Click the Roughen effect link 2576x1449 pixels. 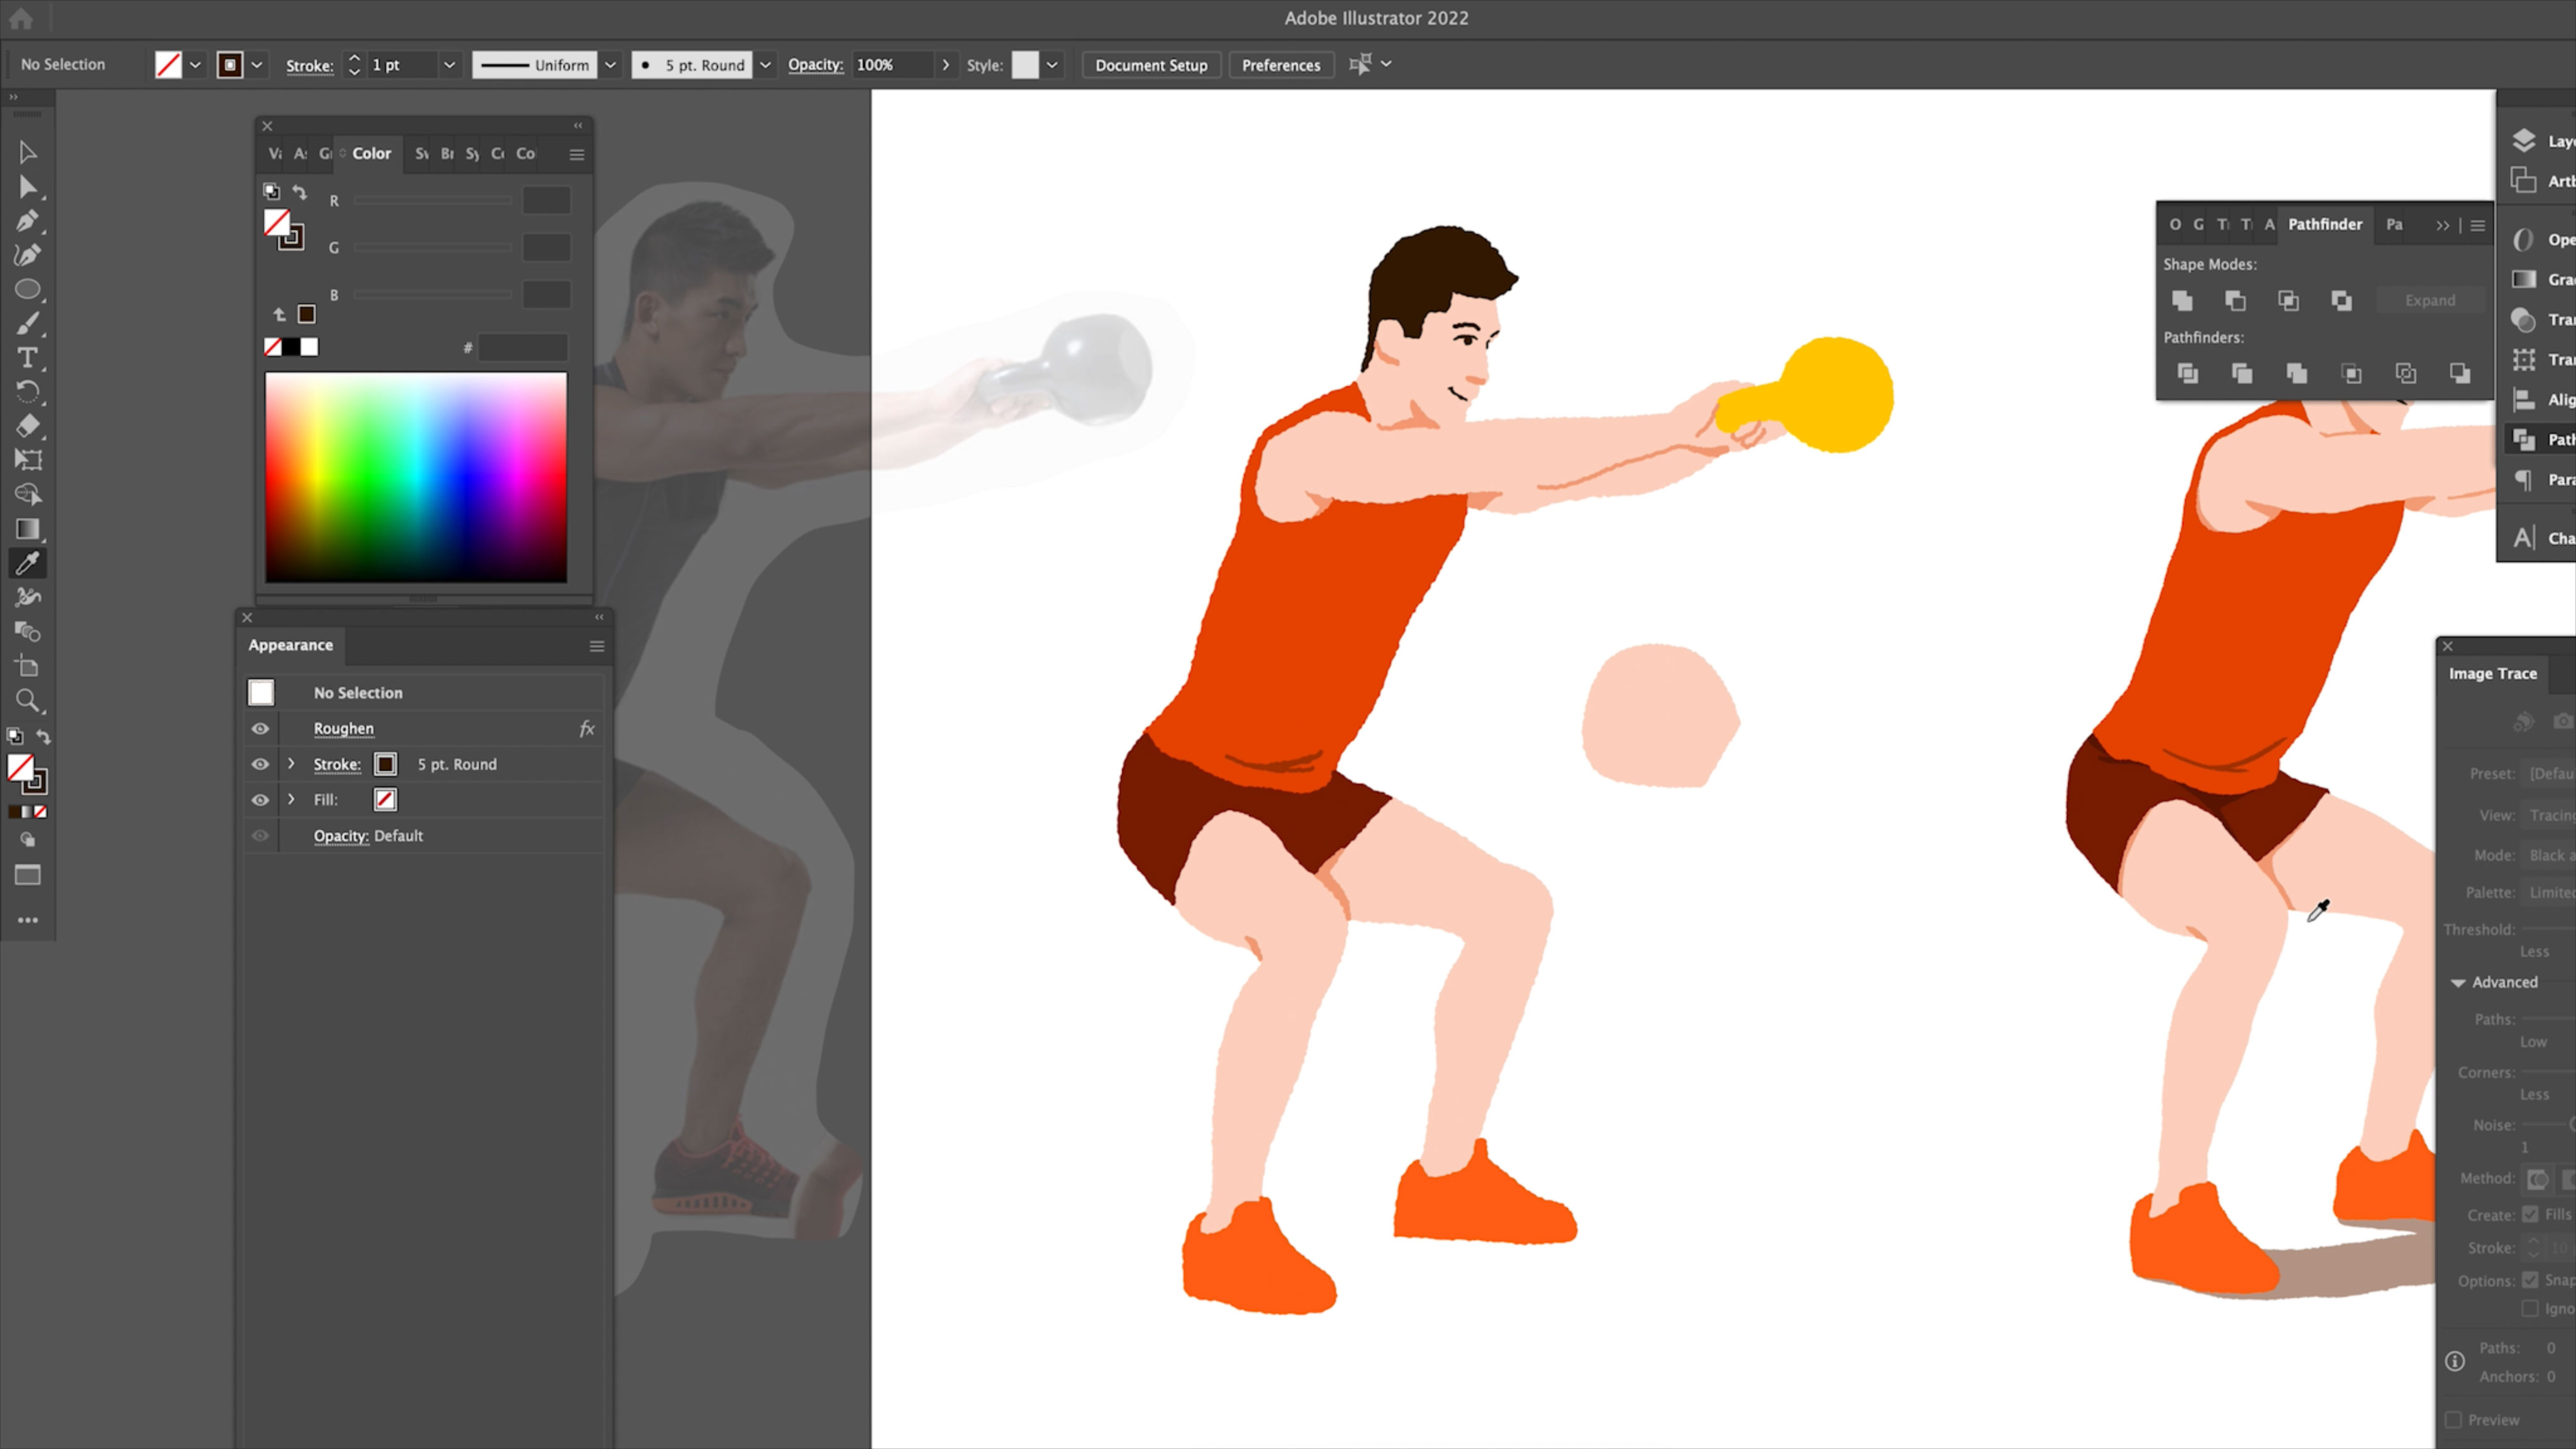point(343,729)
